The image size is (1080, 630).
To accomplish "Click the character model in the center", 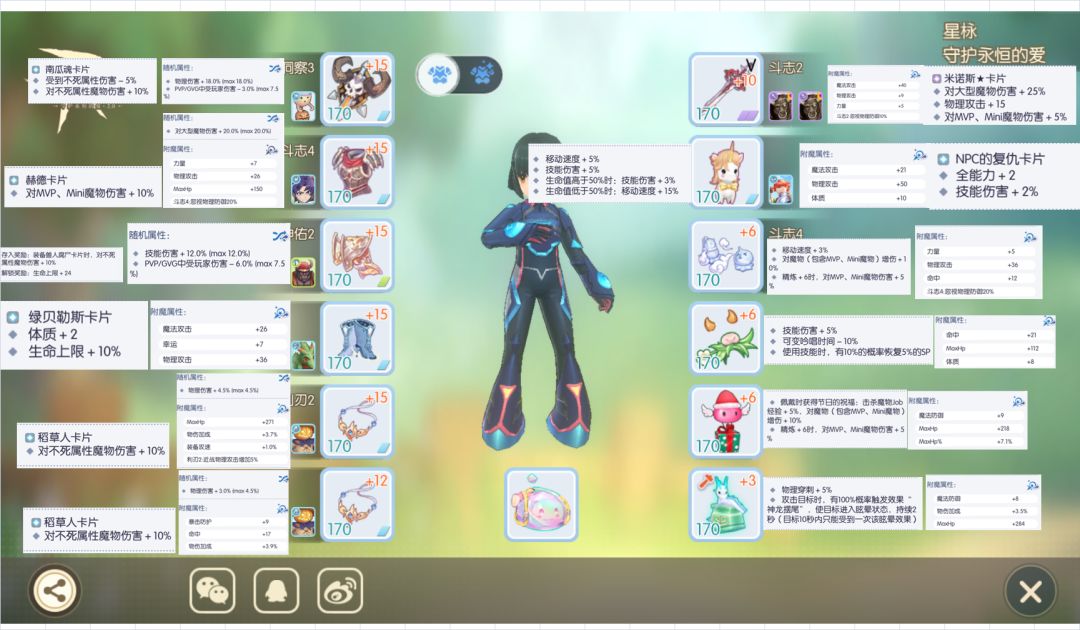I will 543,293.
